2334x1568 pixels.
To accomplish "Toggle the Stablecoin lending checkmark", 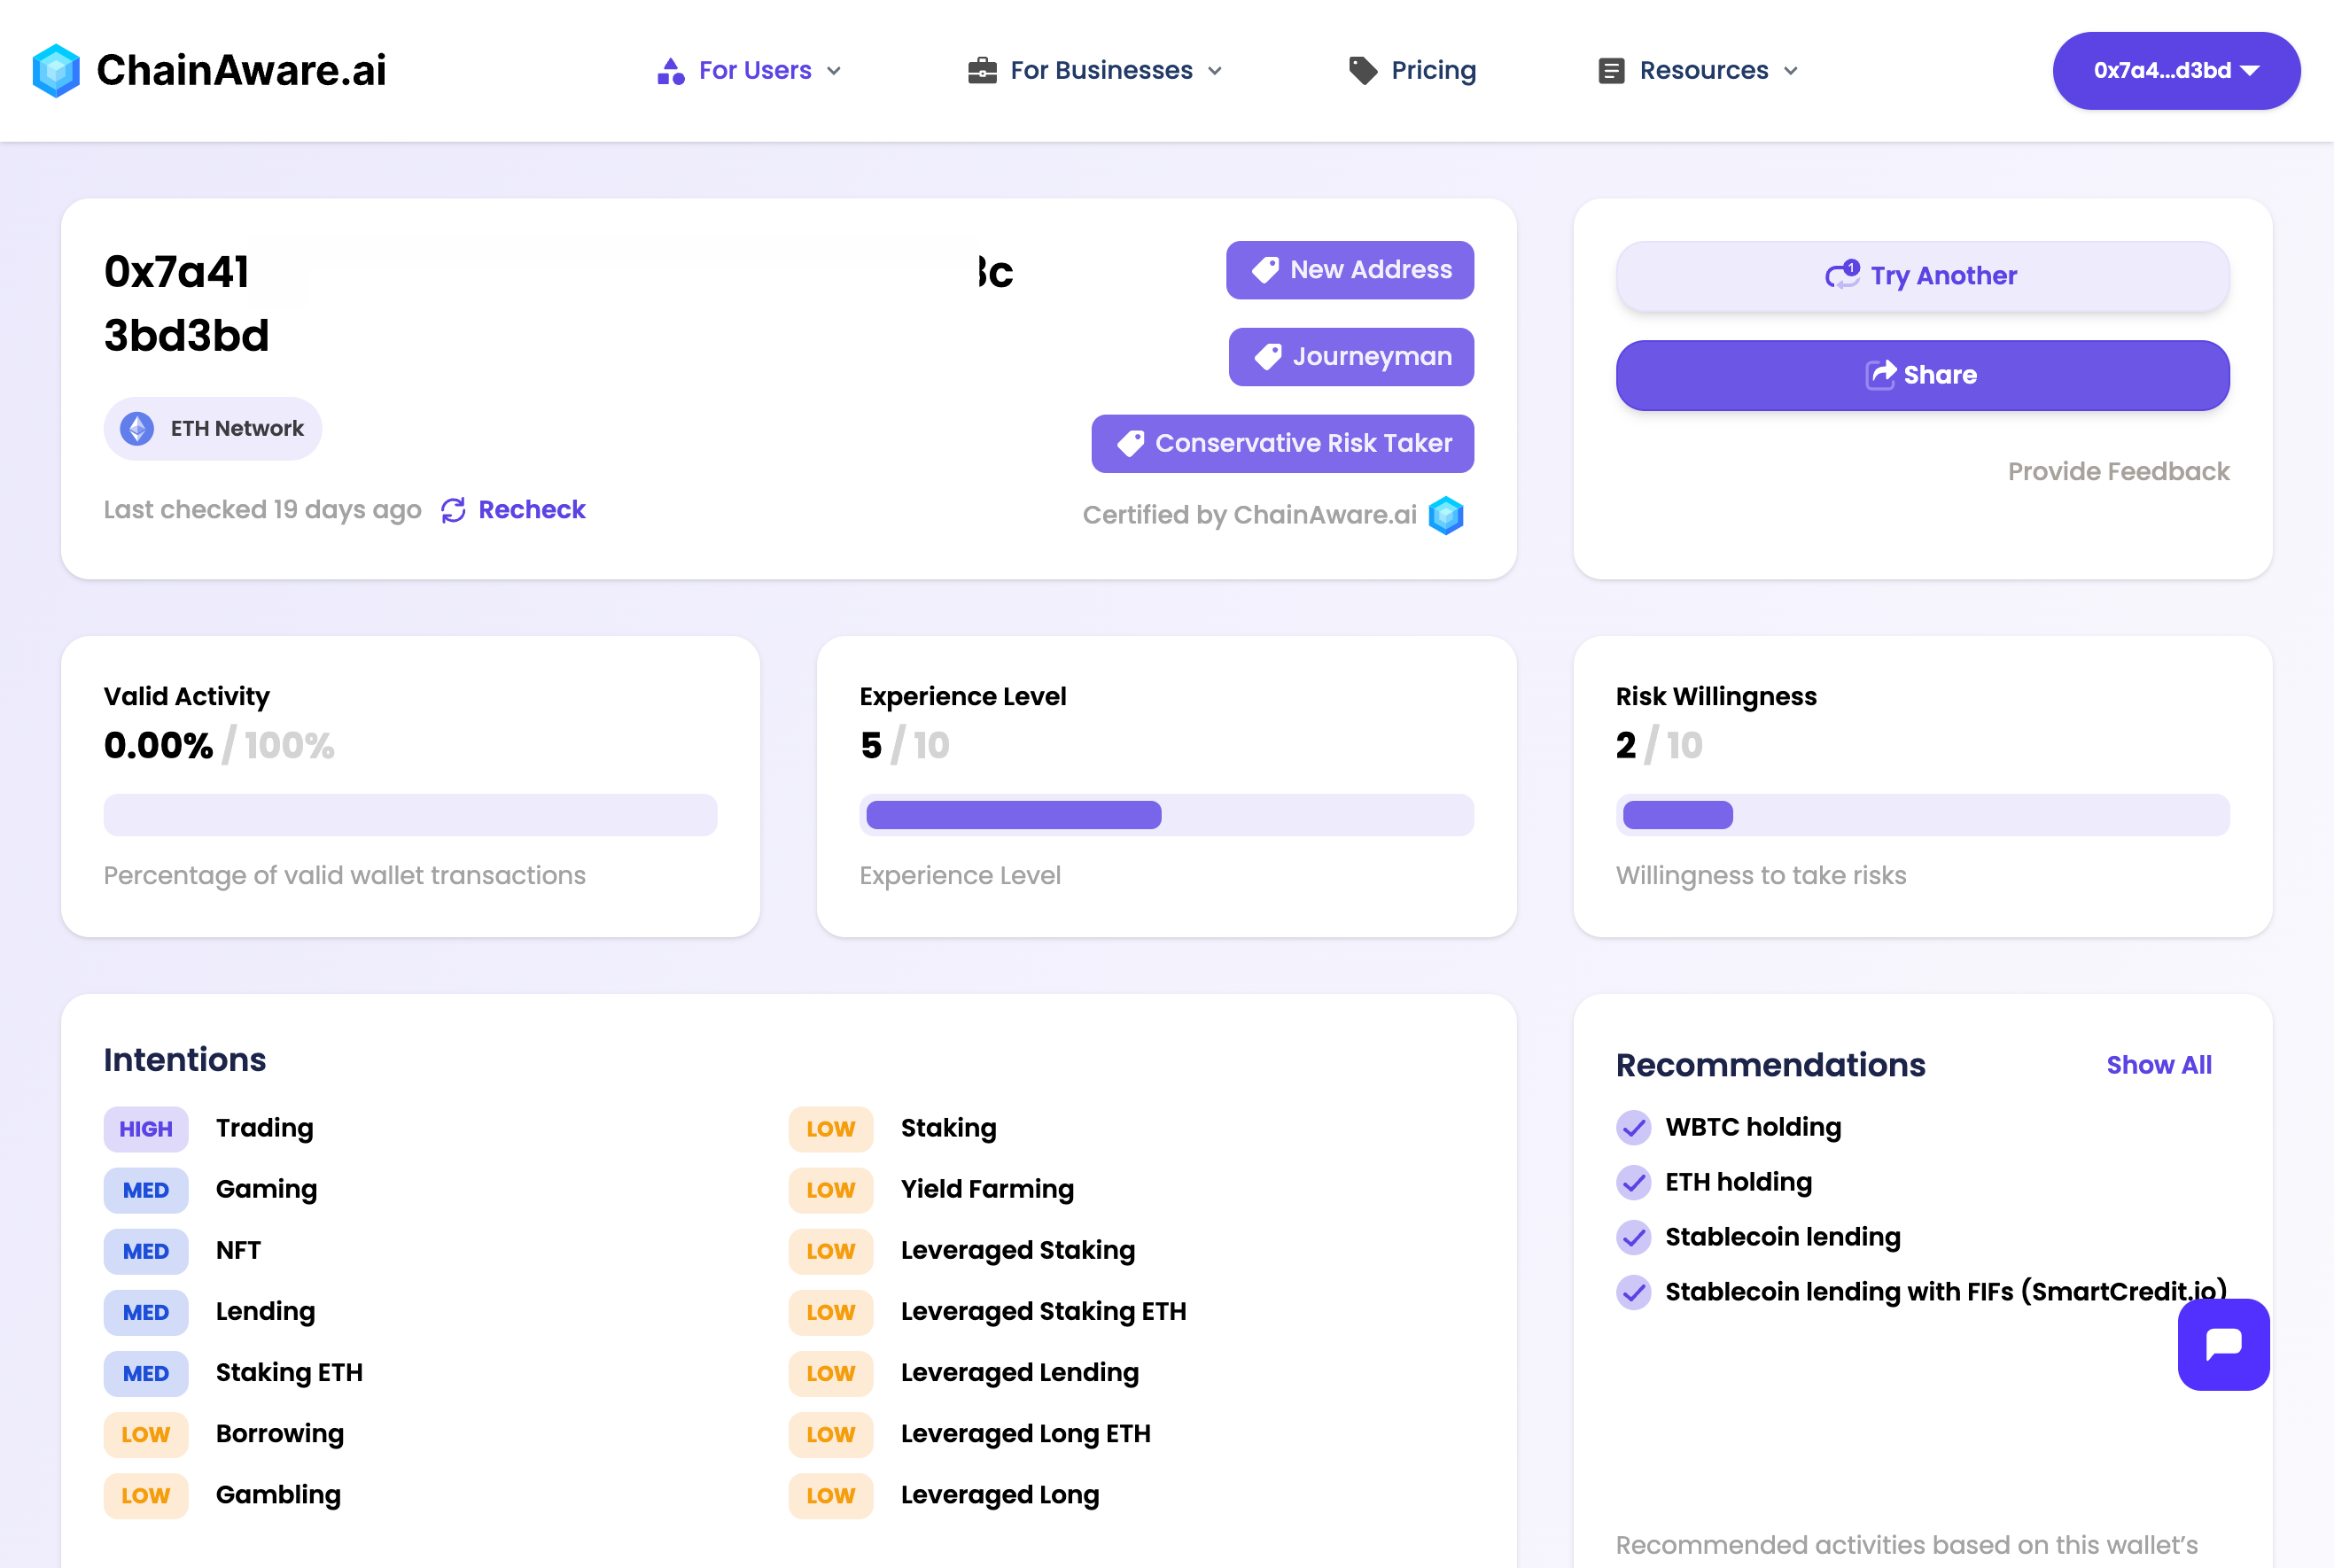I will (x=1634, y=1238).
